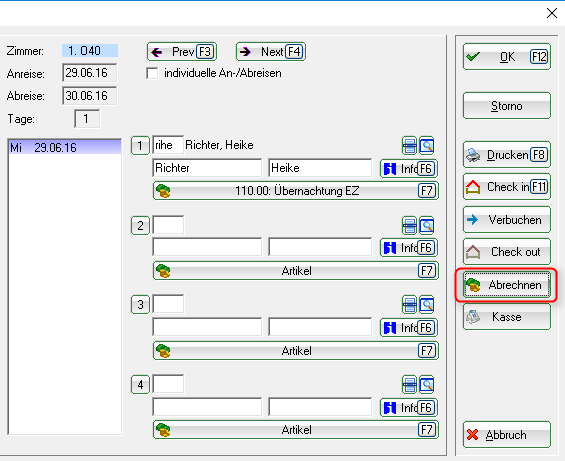Open 110.00 Übernachtung EZ article button

[295, 191]
